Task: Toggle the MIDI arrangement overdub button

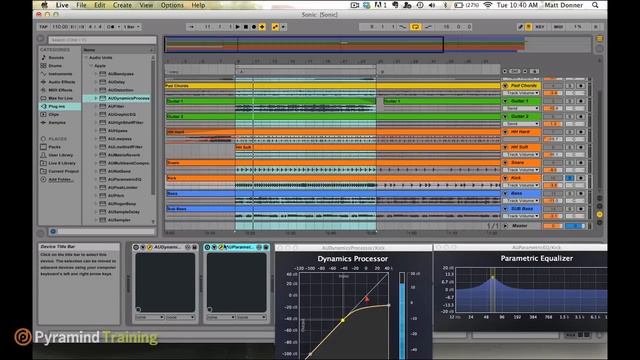Action: pos(262,27)
